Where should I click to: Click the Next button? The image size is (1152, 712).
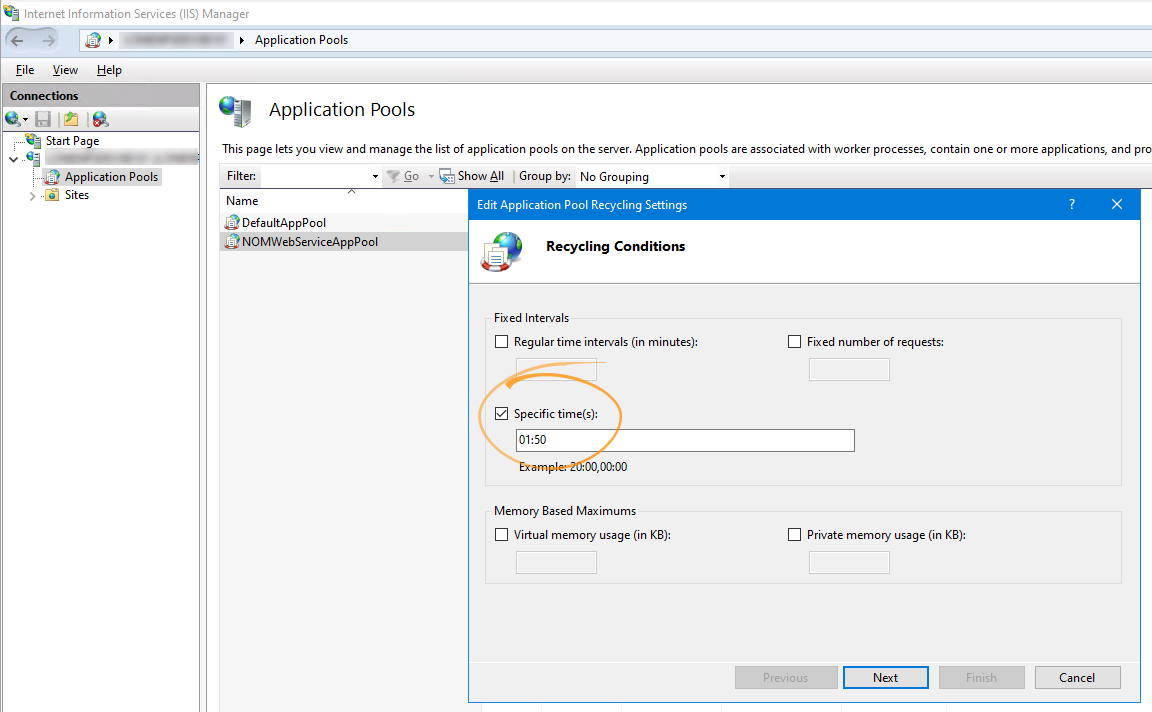point(885,677)
